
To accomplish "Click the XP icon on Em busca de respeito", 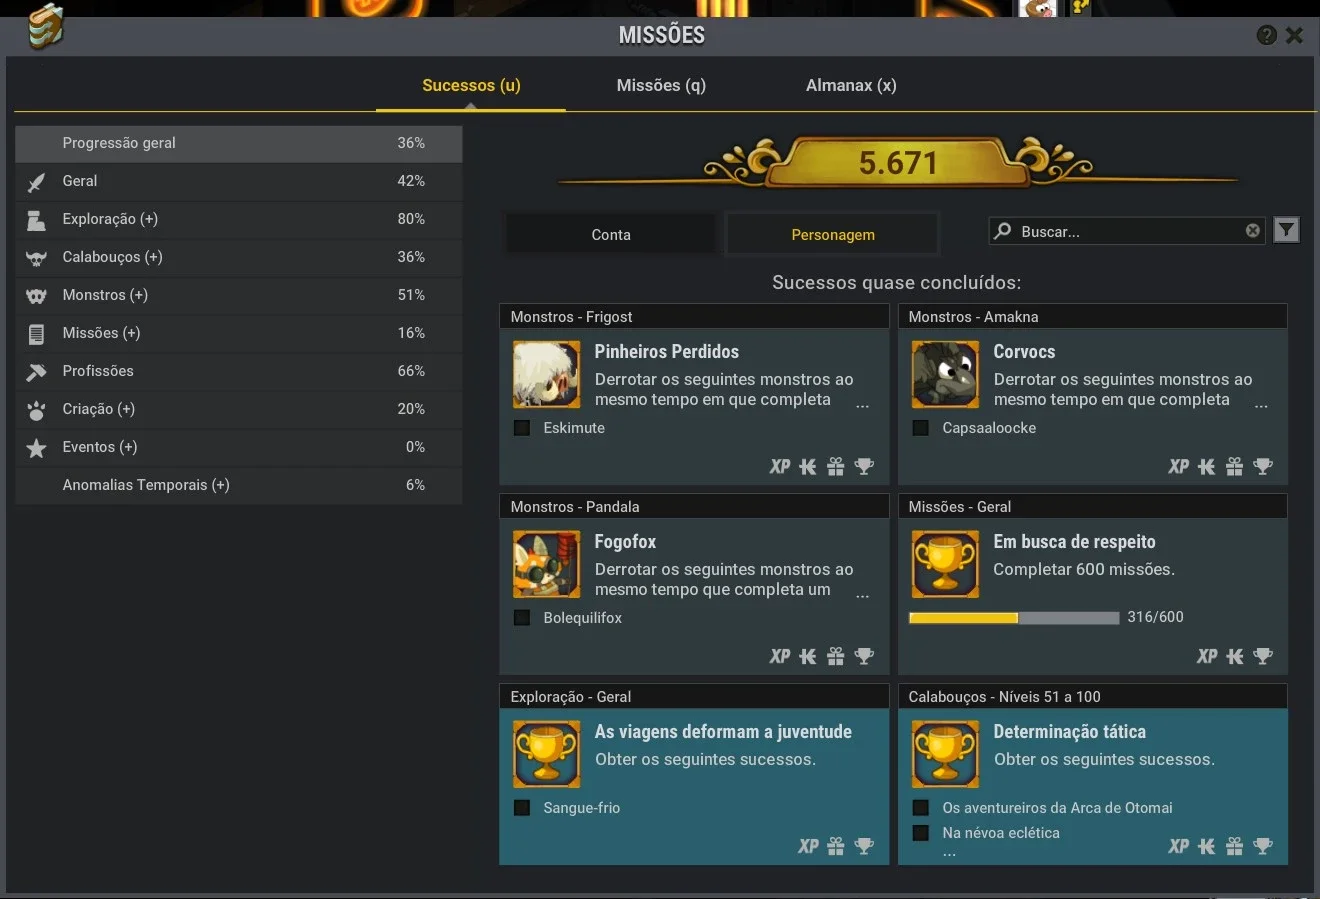I will point(1207,656).
